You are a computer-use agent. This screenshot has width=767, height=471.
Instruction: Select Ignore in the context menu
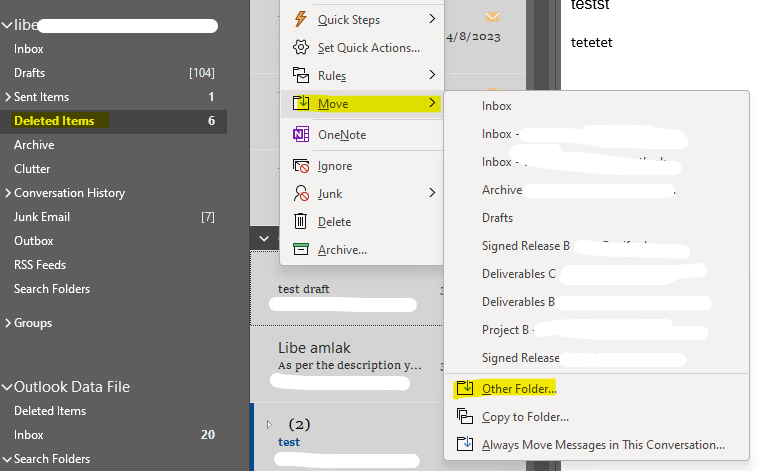(x=362, y=166)
